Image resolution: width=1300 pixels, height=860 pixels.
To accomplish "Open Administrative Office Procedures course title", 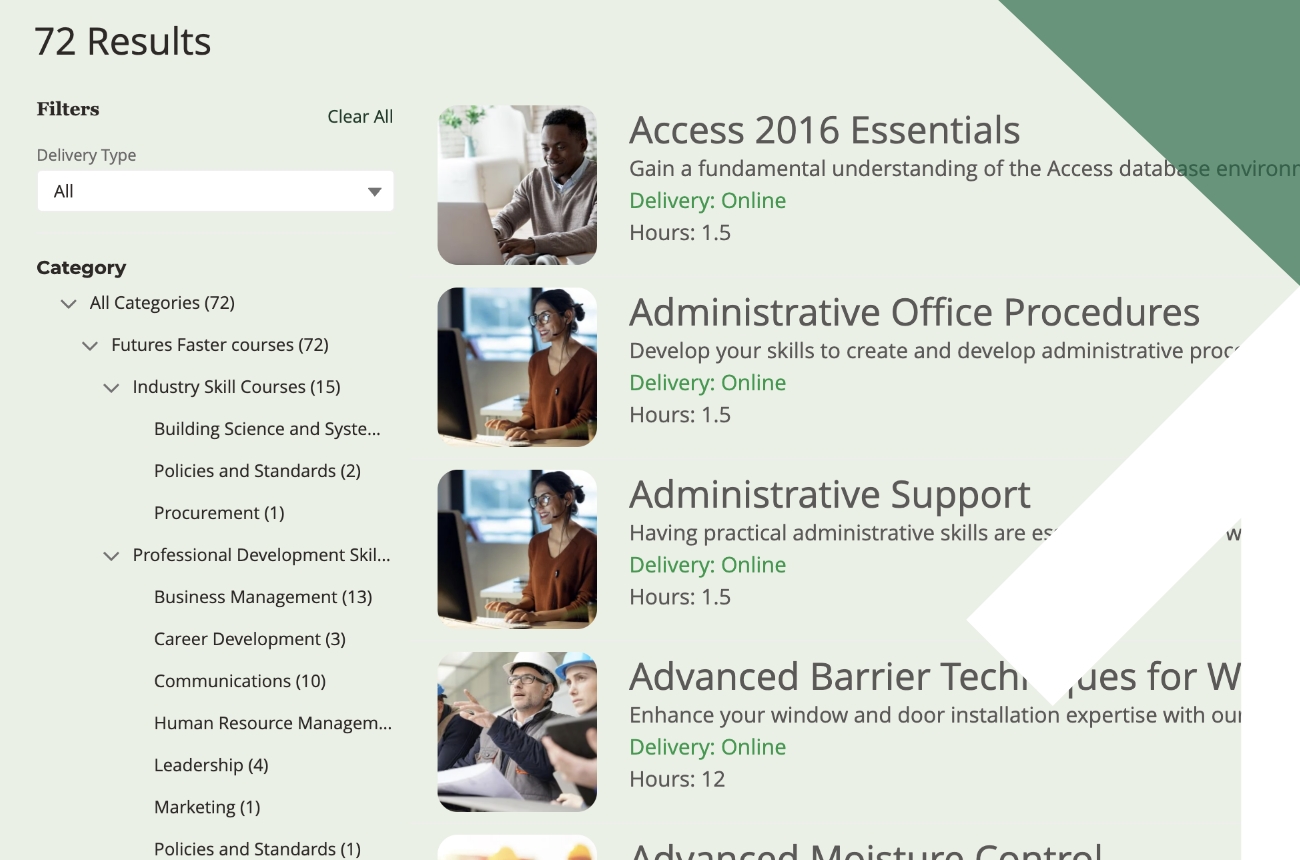I will point(914,312).
